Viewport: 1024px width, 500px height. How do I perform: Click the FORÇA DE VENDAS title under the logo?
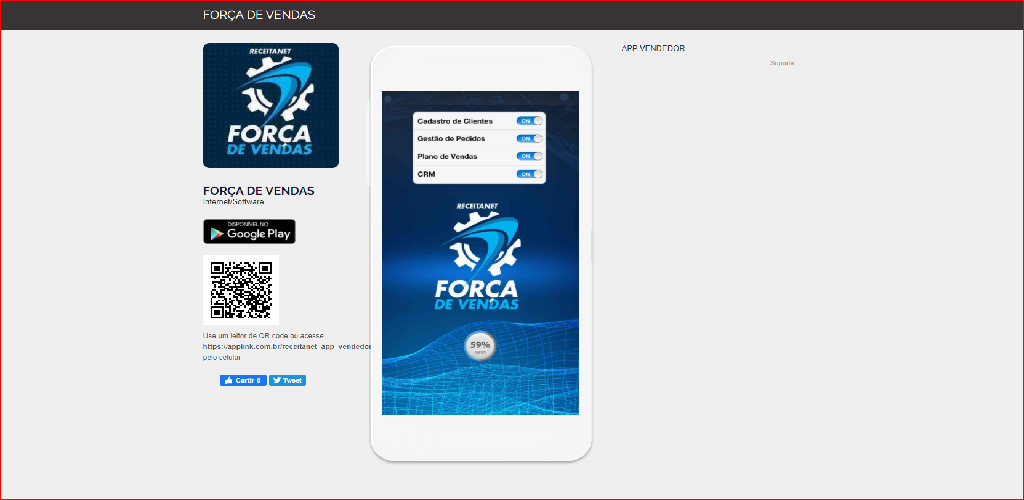pyautogui.click(x=259, y=191)
